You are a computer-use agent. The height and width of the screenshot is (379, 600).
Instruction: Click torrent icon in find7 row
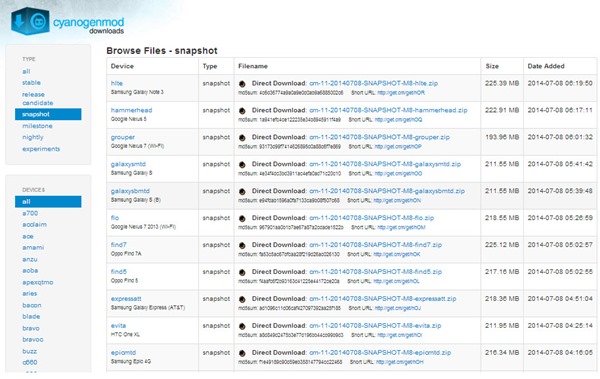(242, 245)
